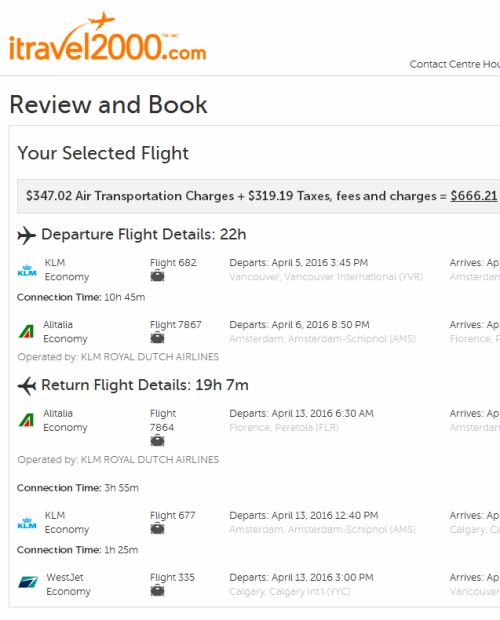Click the WestJet logo beside Flight 335
The image size is (500, 620).
point(28,582)
